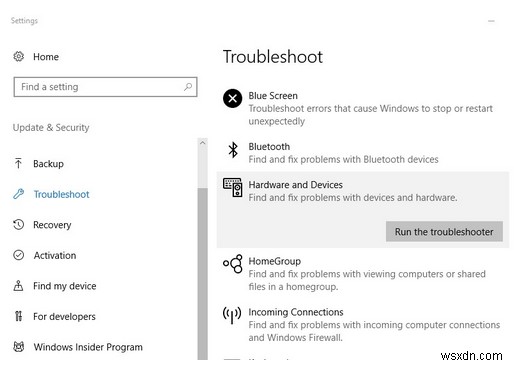Click the Update & Security heading

pyautogui.click(x=51, y=127)
